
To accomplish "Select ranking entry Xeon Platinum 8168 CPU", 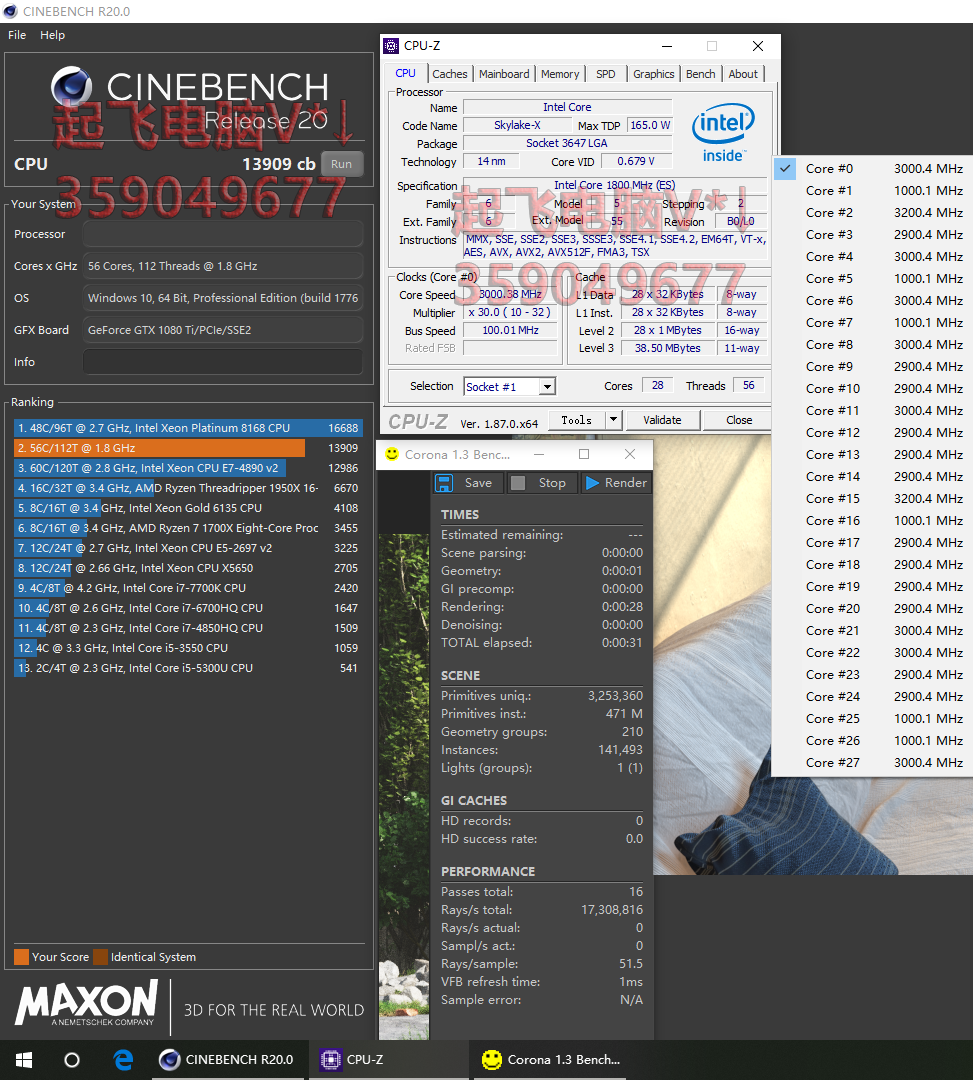I will tap(187, 428).
